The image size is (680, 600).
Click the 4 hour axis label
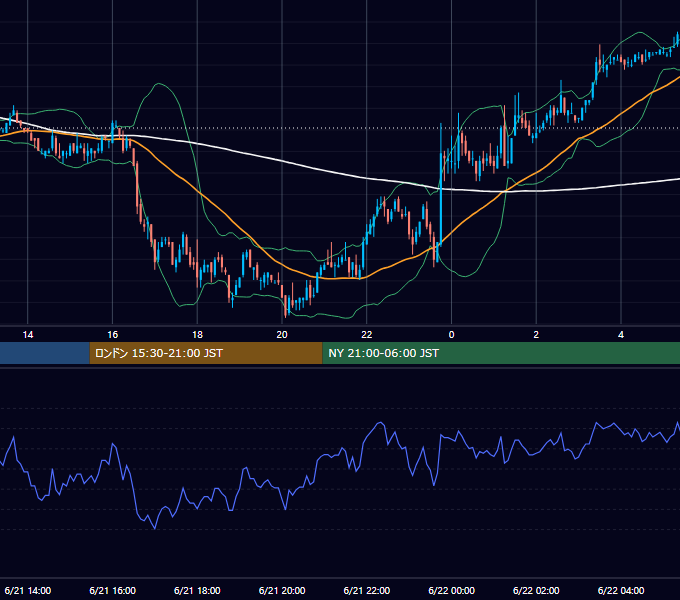pos(621,335)
